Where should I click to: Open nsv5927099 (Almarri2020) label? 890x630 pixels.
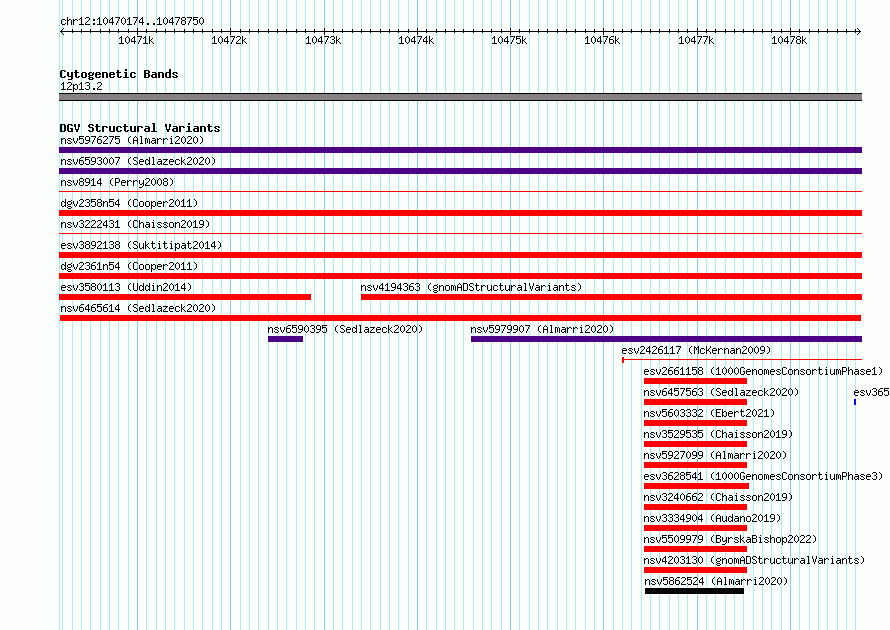tap(715, 455)
